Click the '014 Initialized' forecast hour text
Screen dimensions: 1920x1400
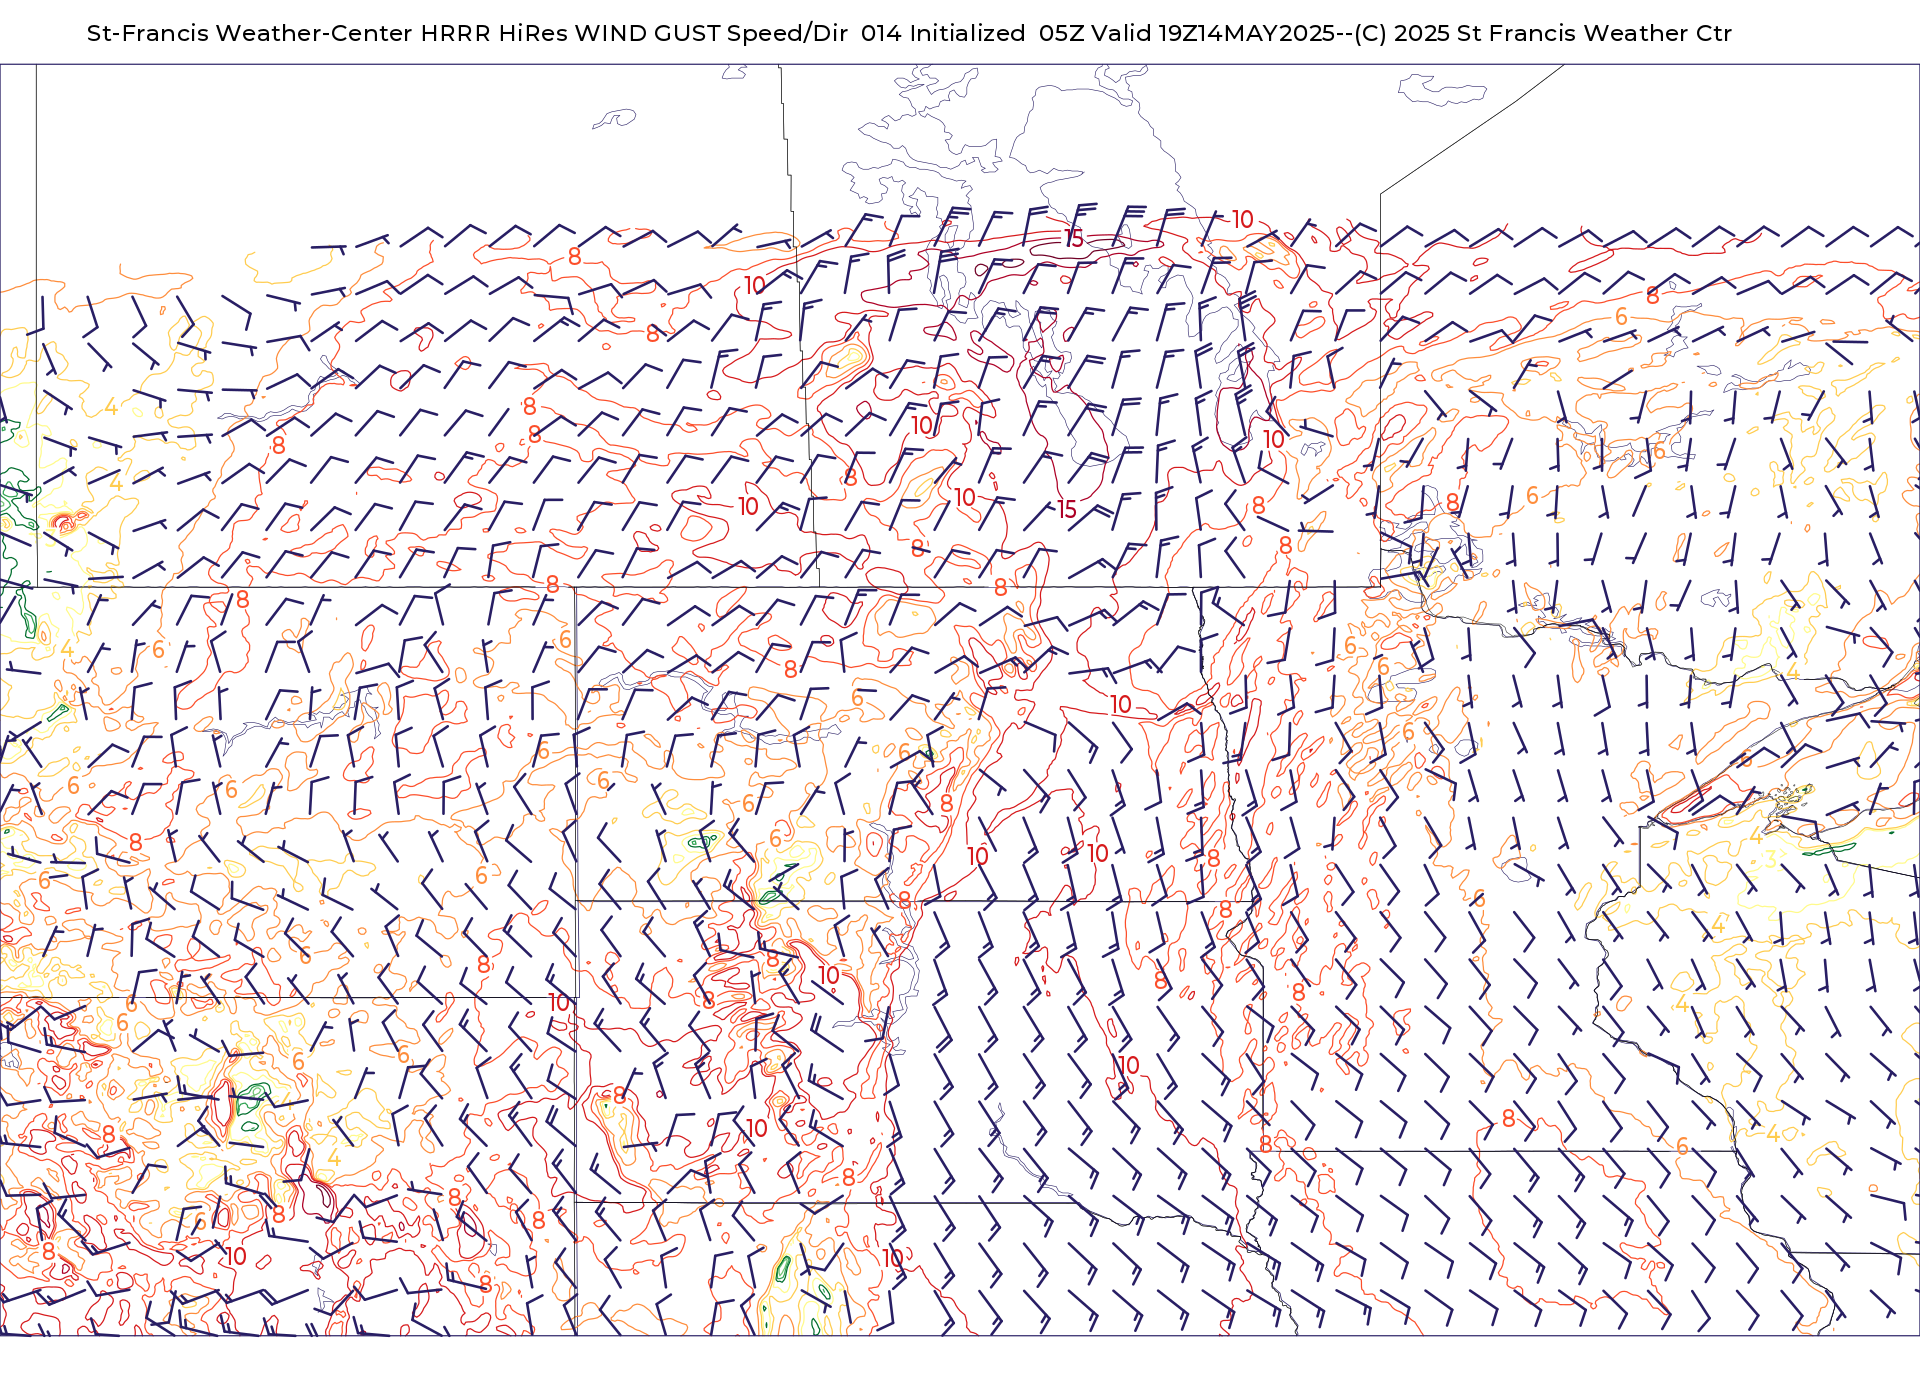(943, 33)
